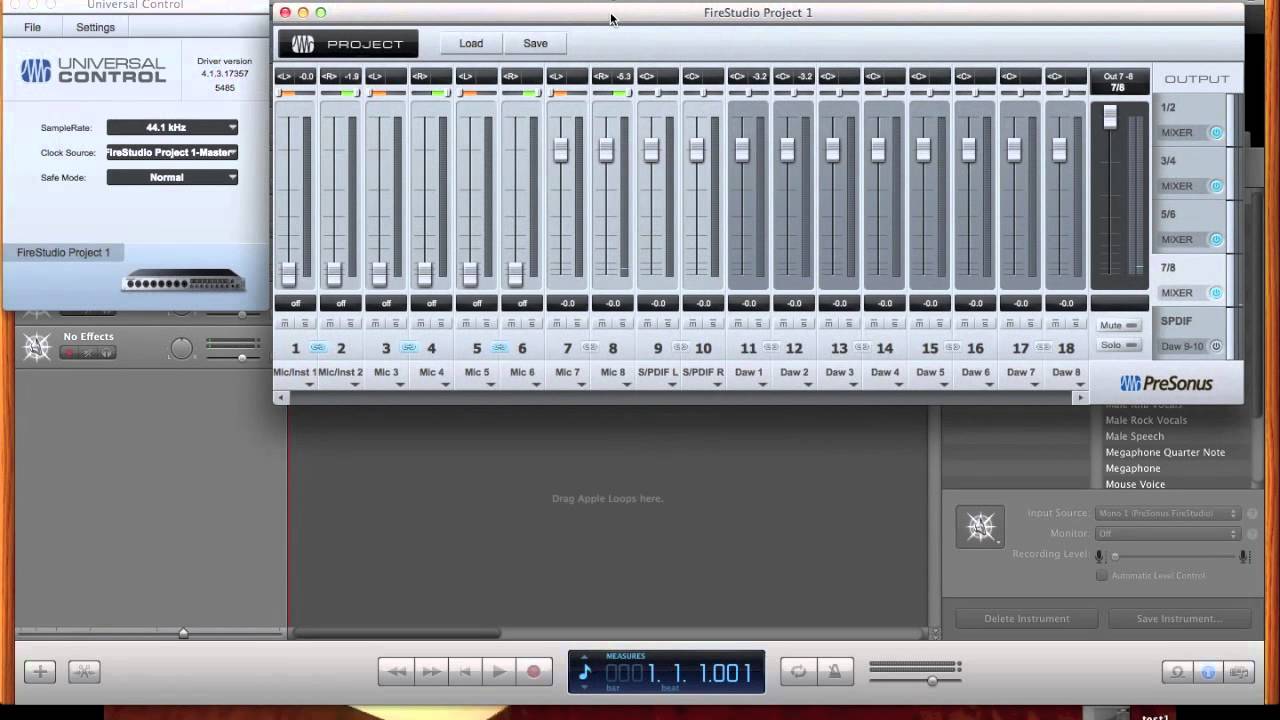Toggle stereo link for channels 3 and 4
Screen dimensions: 1280x720
408,347
